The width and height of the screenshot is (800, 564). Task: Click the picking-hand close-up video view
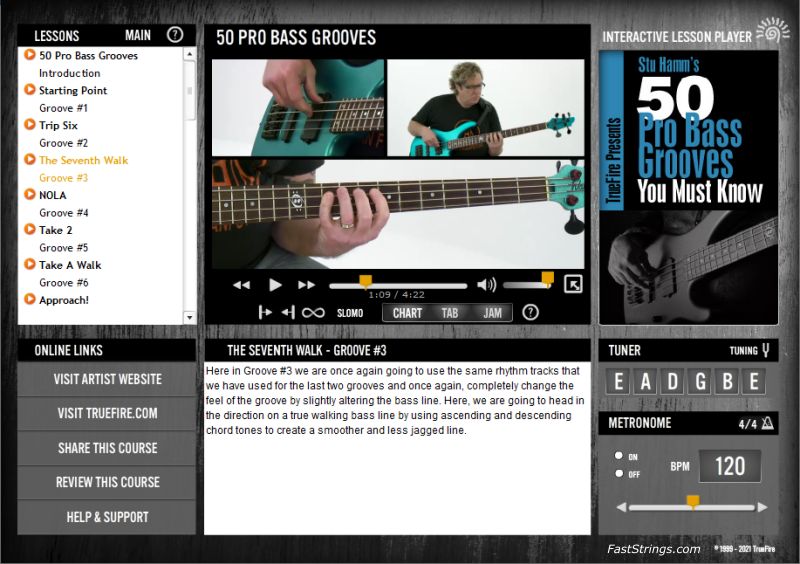click(298, 108)
